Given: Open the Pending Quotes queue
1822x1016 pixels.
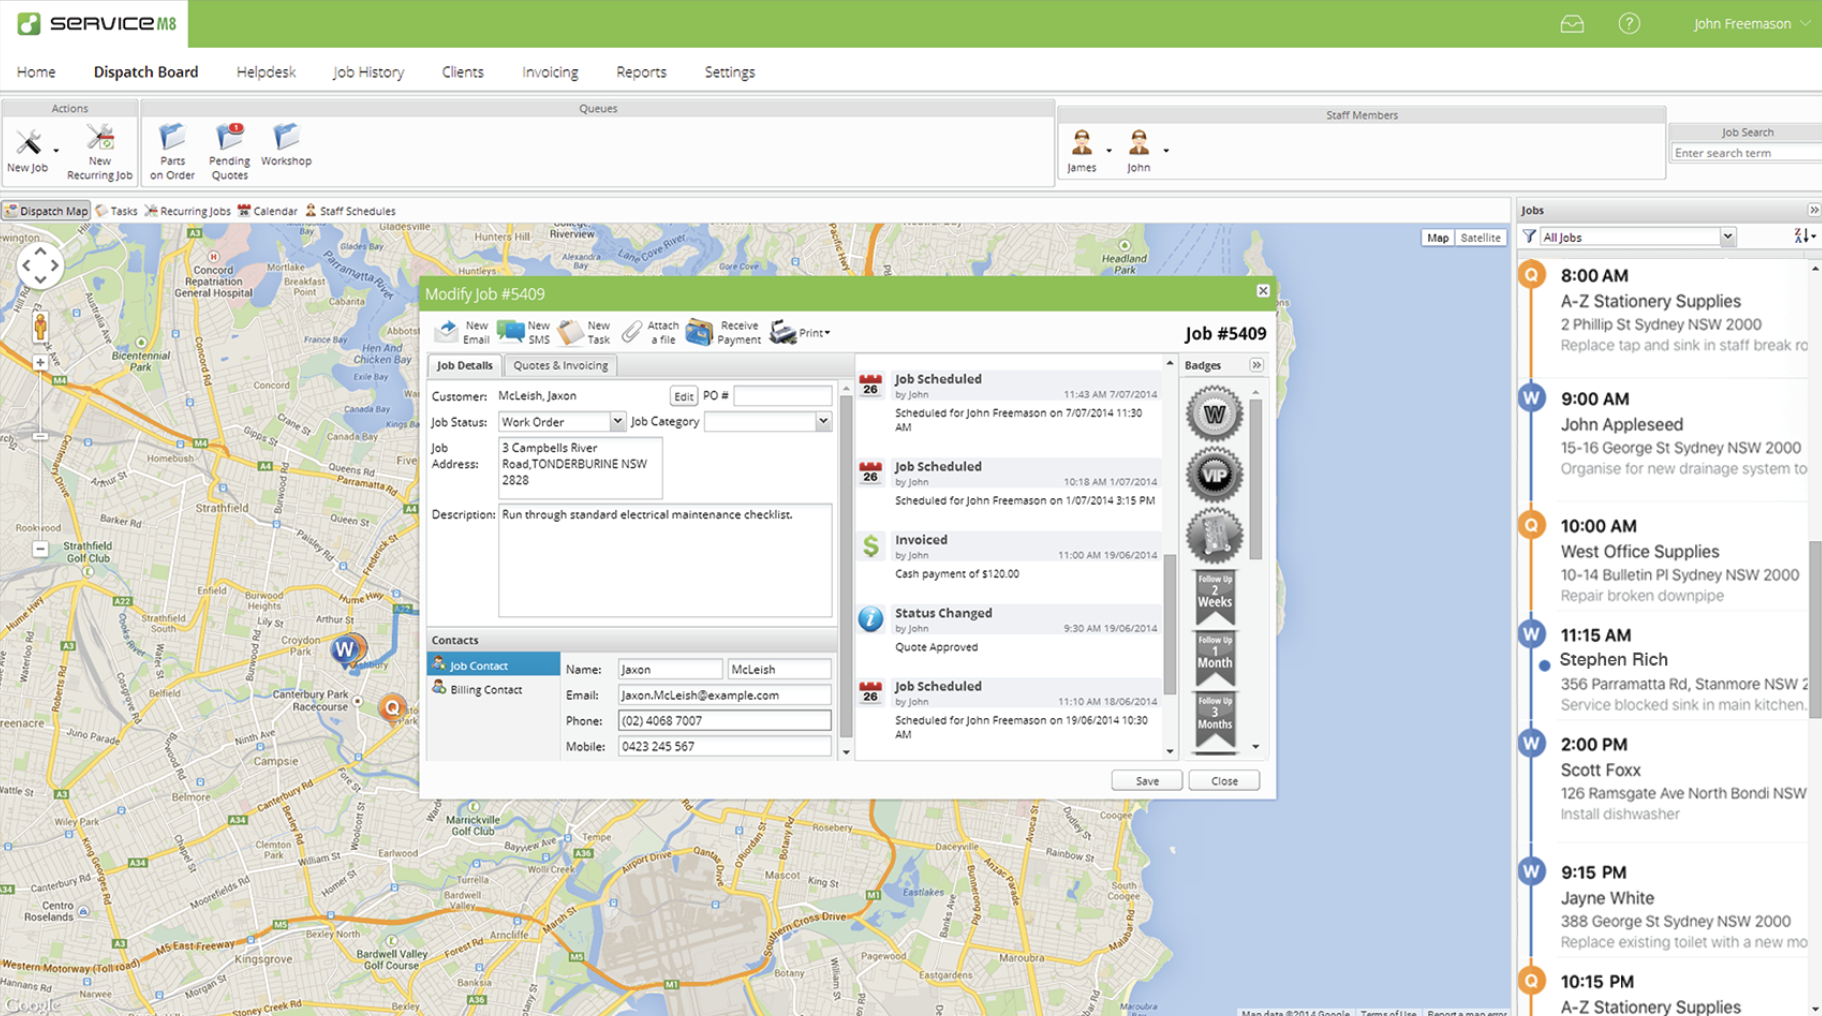Looking at the screenshot, I should pos(229,139).
